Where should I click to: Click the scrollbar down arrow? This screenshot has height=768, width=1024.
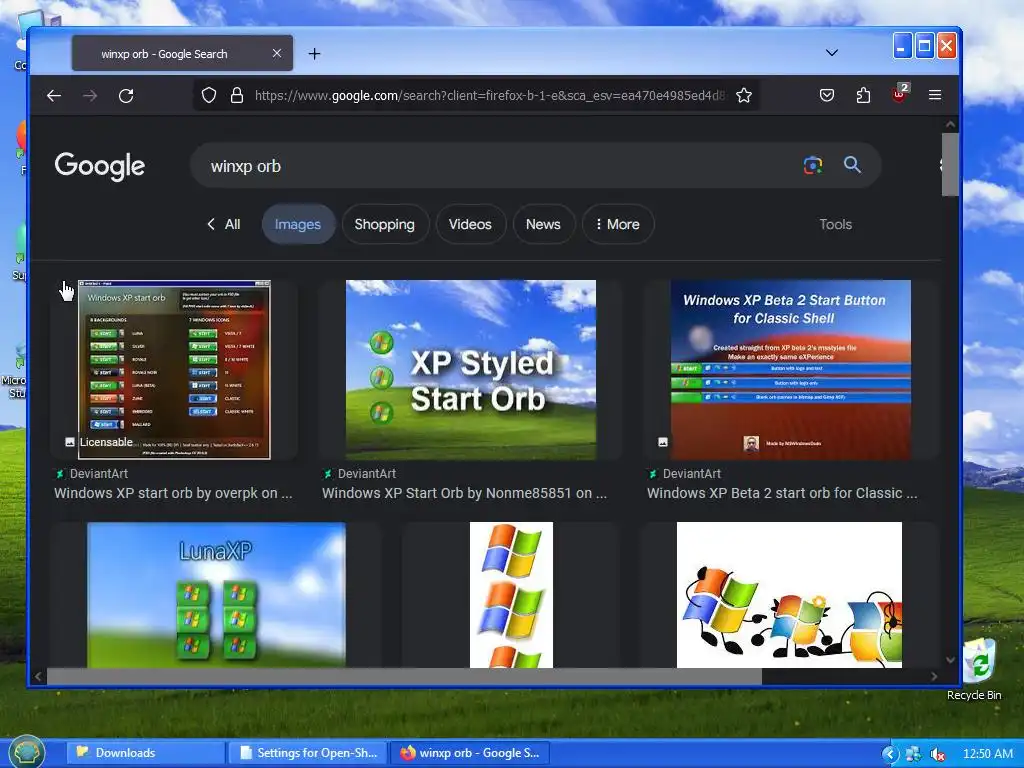pos(950,660)
